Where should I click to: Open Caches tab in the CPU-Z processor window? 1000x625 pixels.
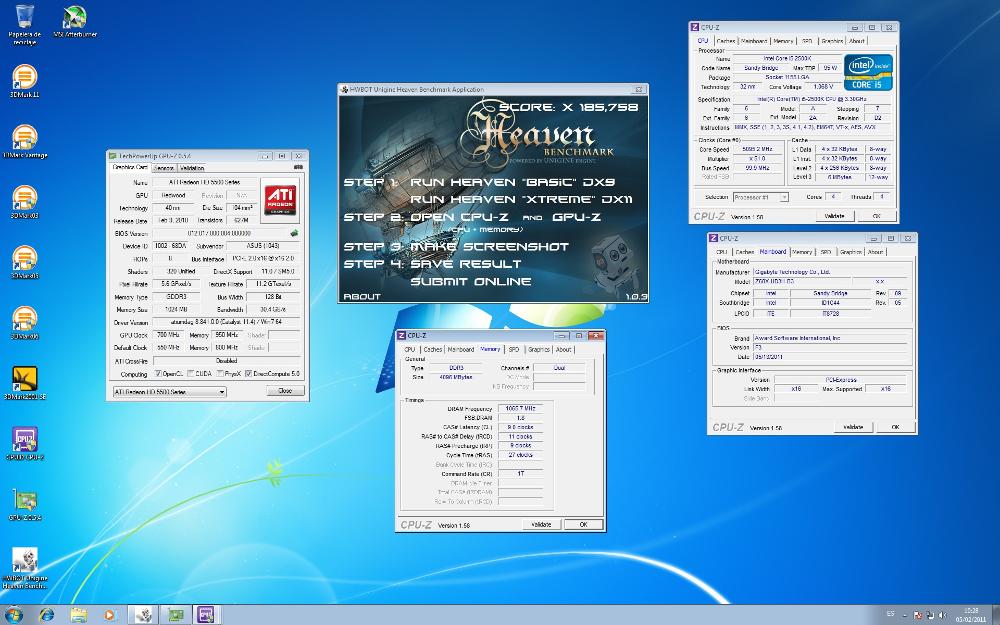click(x=726, y=41)
